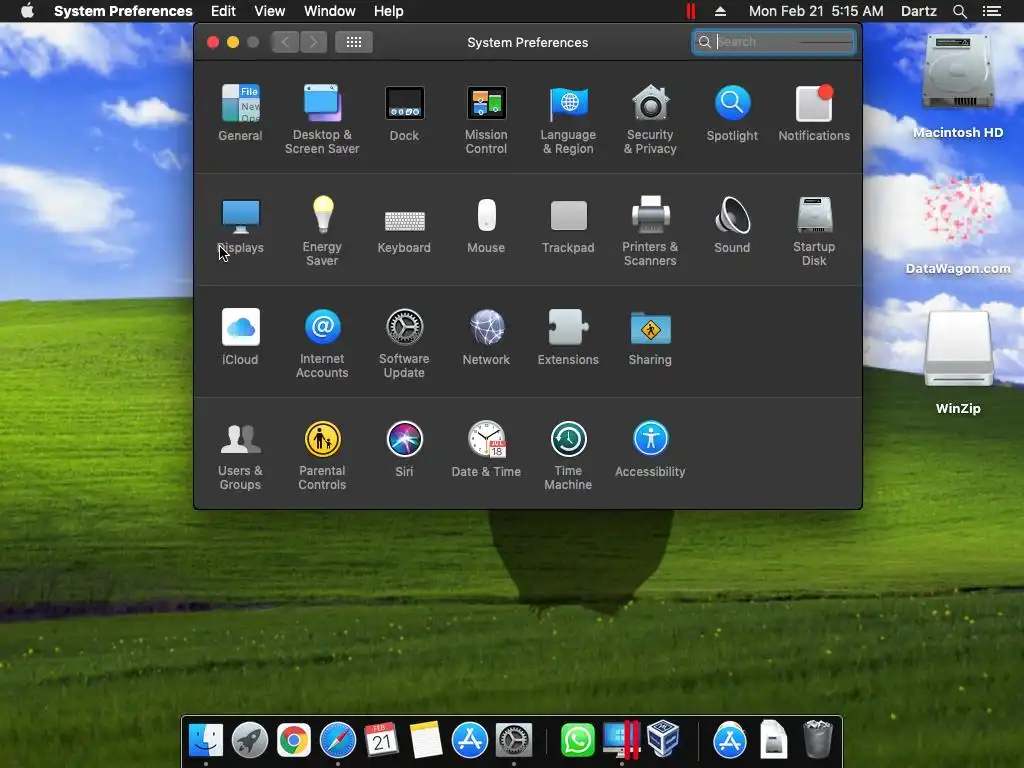The width and height of the screenshot is (1024, 768).
Task: Select the DataWagon.com desktop icon
Action: (958, 225)
